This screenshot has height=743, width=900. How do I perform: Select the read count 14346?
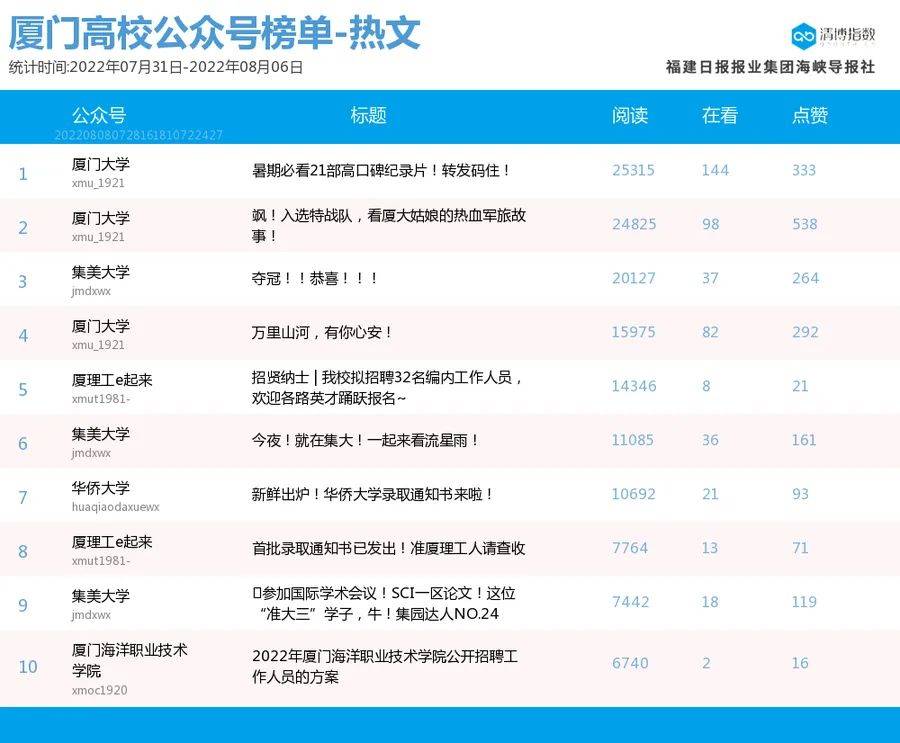tap(634, 386)
